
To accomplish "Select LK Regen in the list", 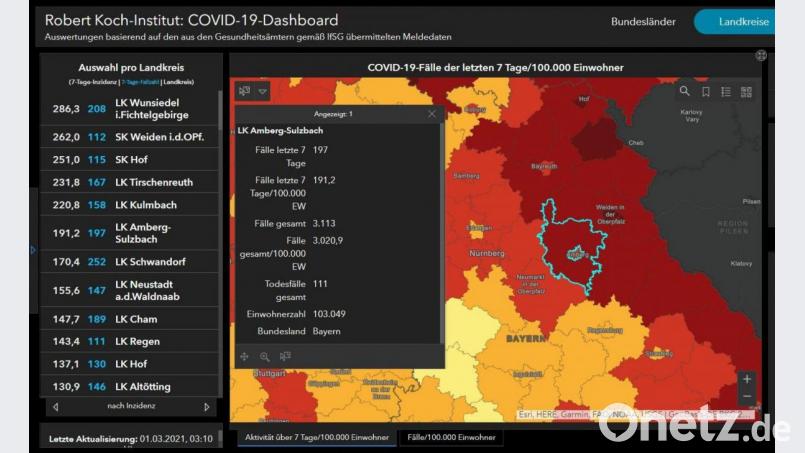I will tap(130, 342).
